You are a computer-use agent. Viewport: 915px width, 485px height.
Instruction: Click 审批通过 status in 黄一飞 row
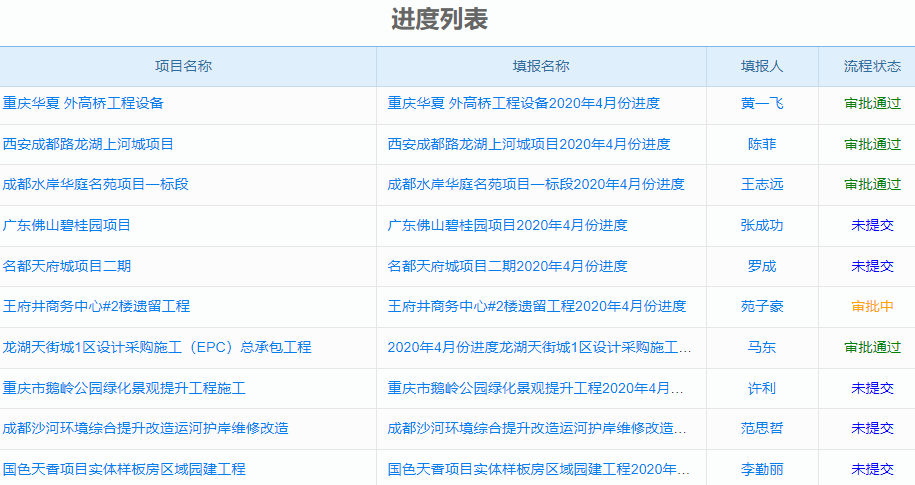click(872, 103)
